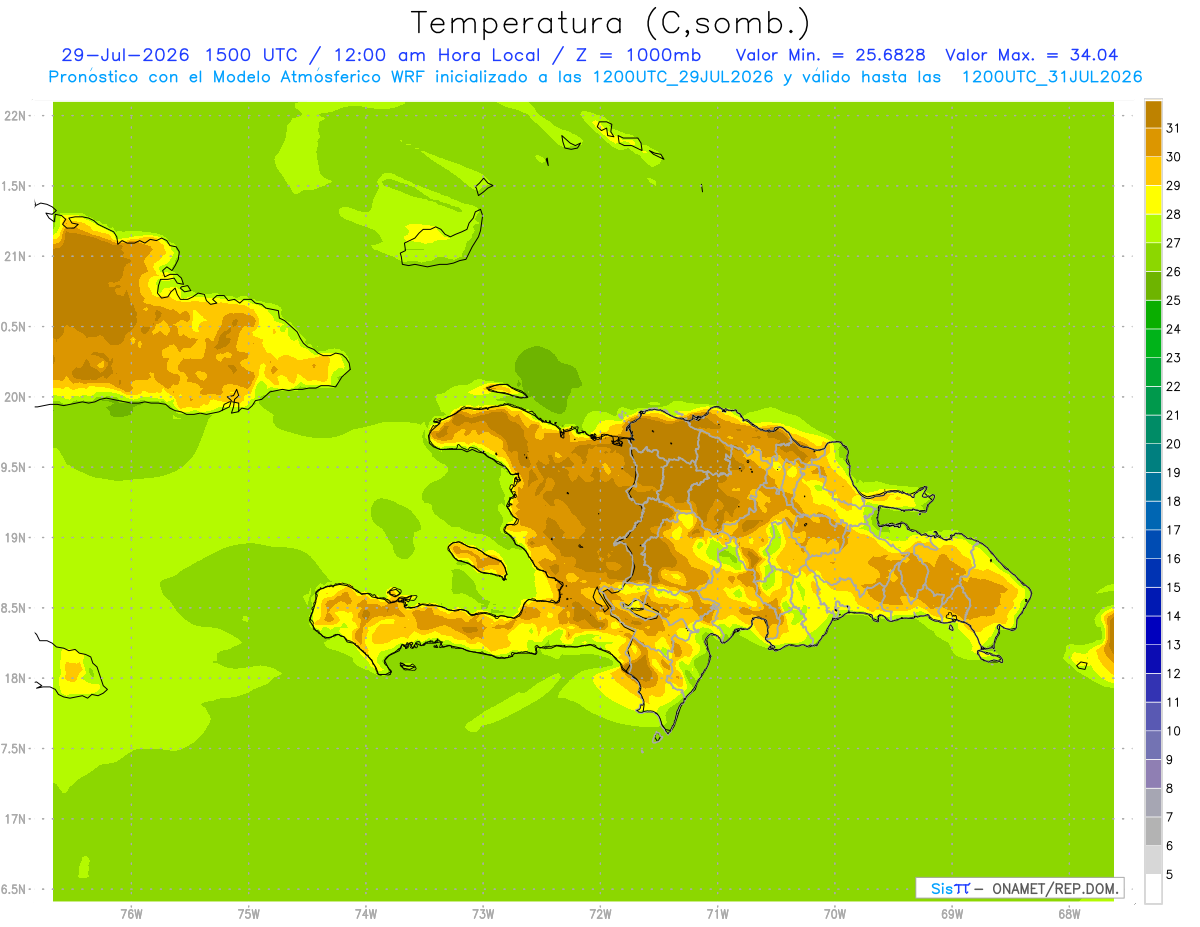This screenshot has width=1200, height=927.
Task: Click the legend color band between 15 and 16
Action: (x=1153, y=573)
